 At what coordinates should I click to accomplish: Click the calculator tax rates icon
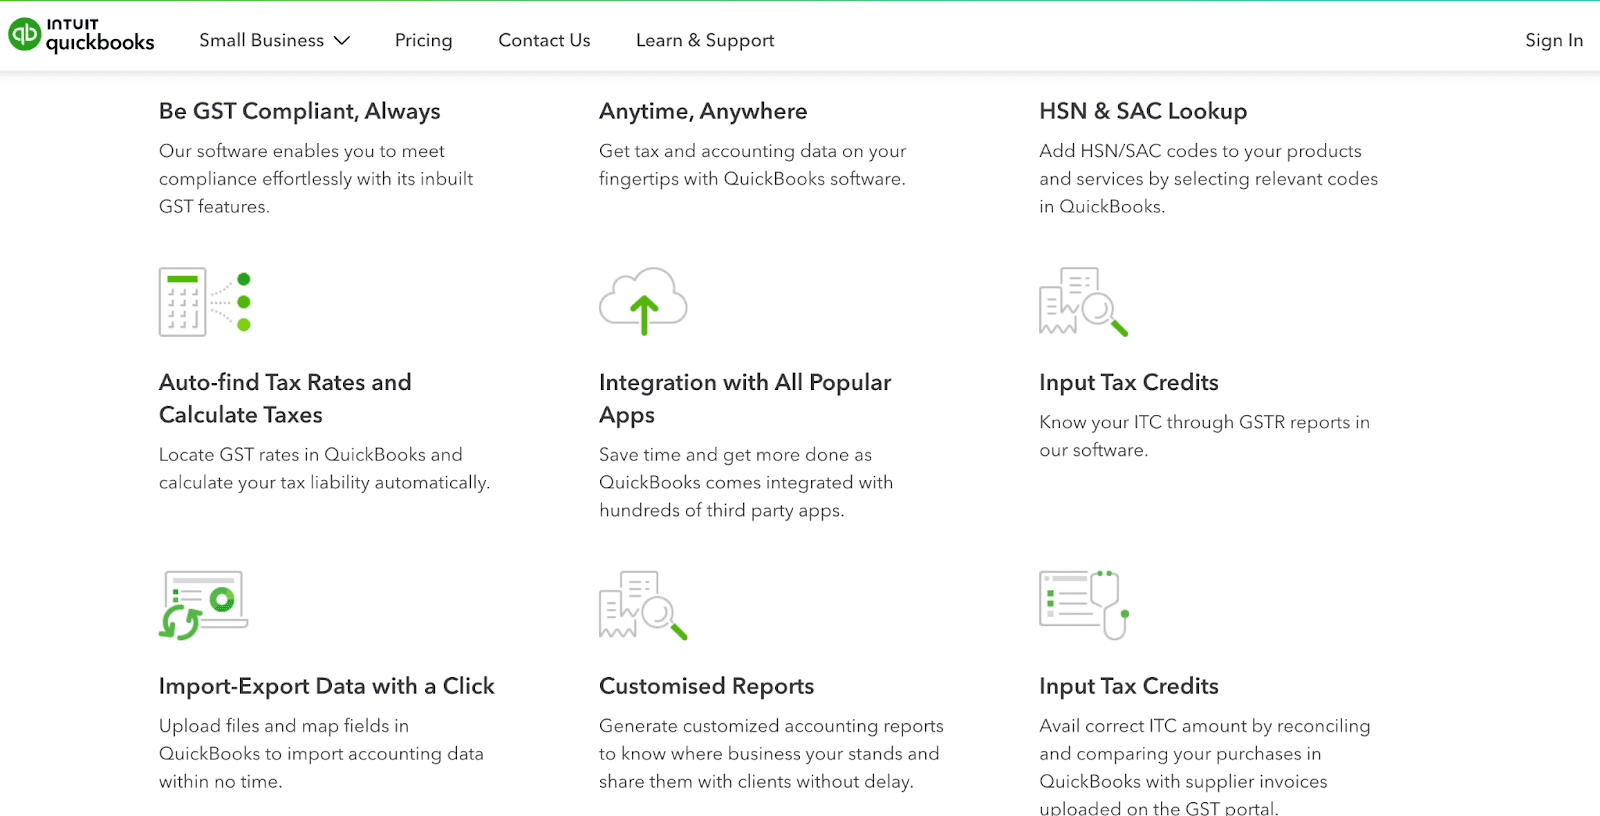point(205,302)
